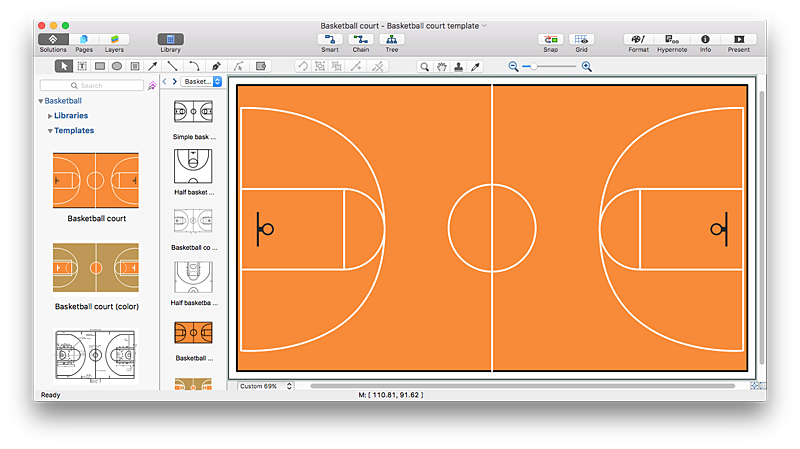The height and width of the screenshot is (449, 800).
Task: Click the zoom slider handle
Action: (x=534, y=66)
